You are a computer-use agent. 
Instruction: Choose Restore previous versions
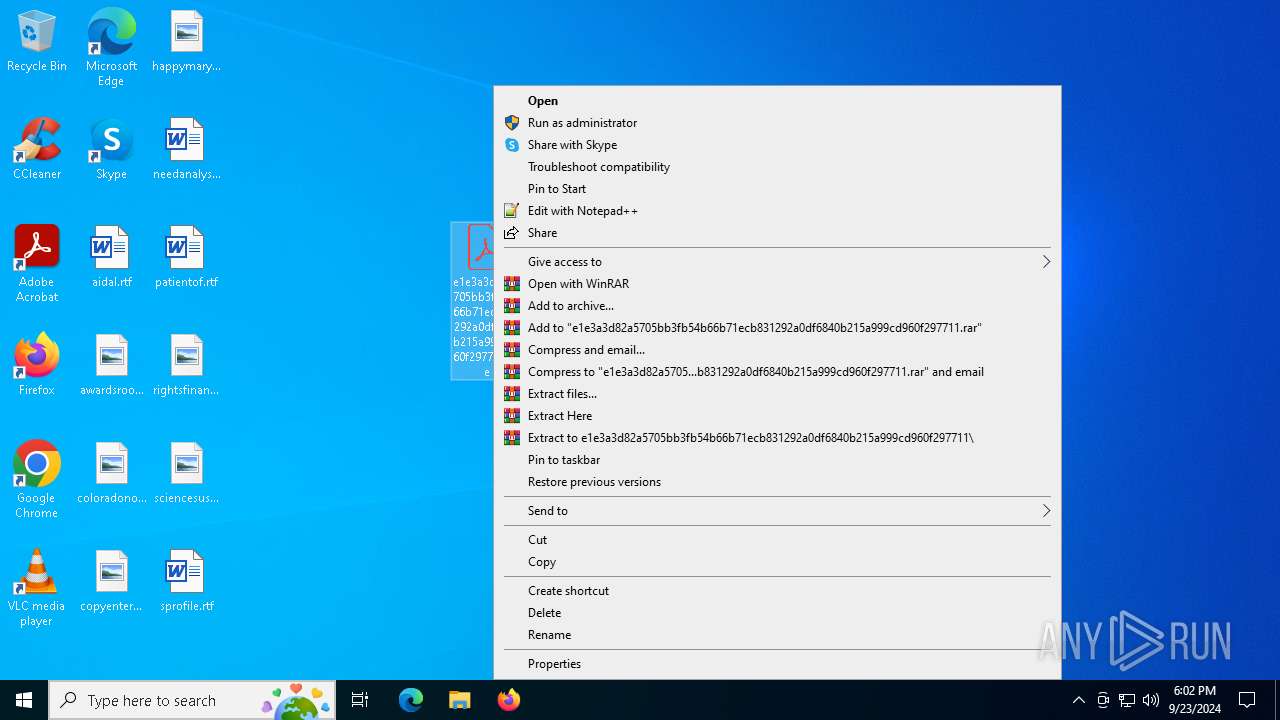777,482
